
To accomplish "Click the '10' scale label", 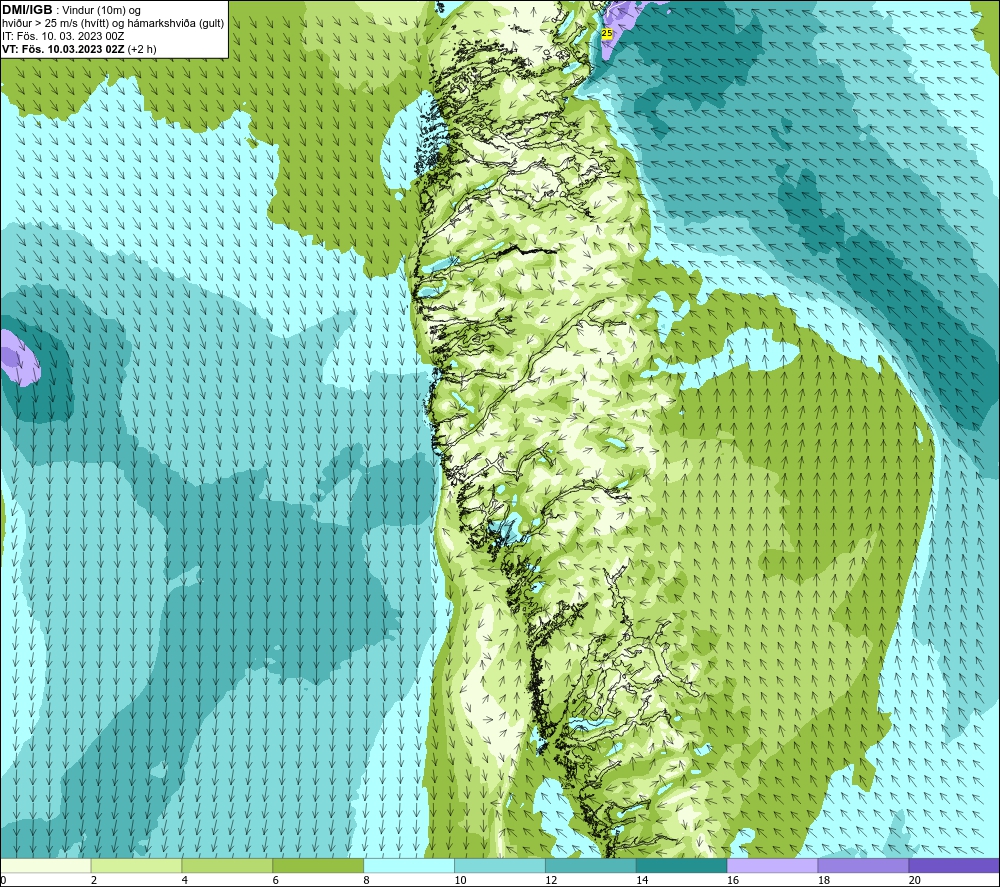I will [x=460, y=881].
